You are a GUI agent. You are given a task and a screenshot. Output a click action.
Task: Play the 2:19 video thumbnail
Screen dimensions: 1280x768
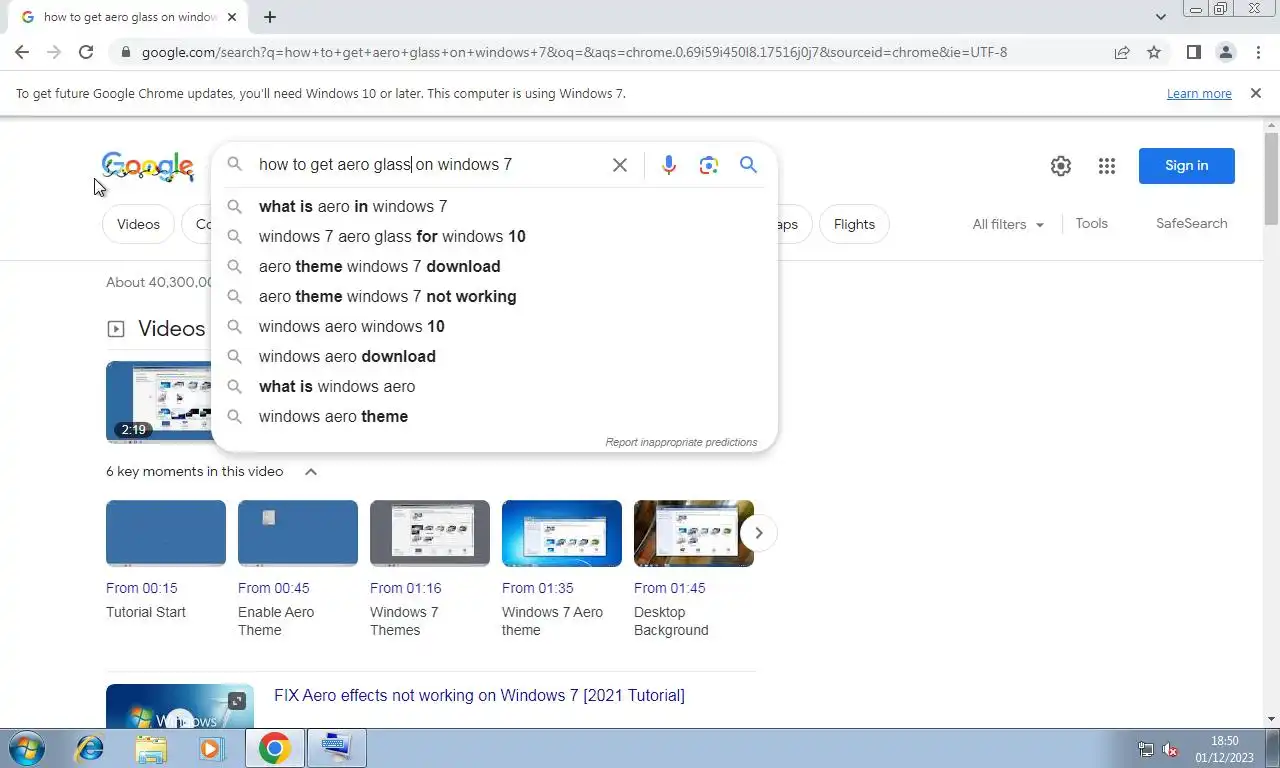pyautogui.click(x=159, y=402)
